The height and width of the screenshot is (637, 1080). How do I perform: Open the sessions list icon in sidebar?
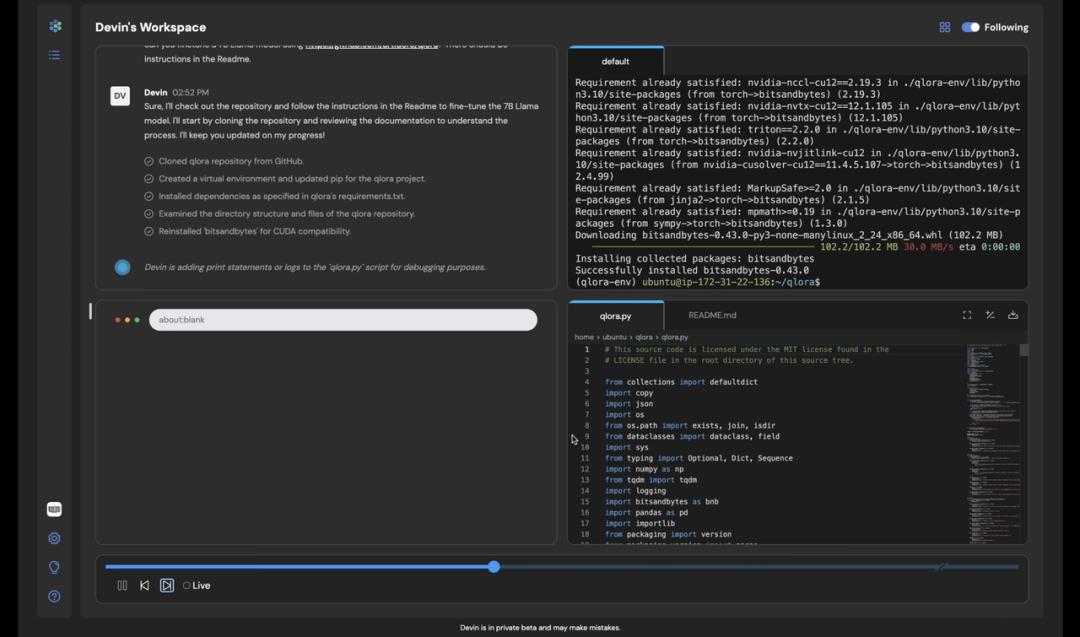(55, 55)
